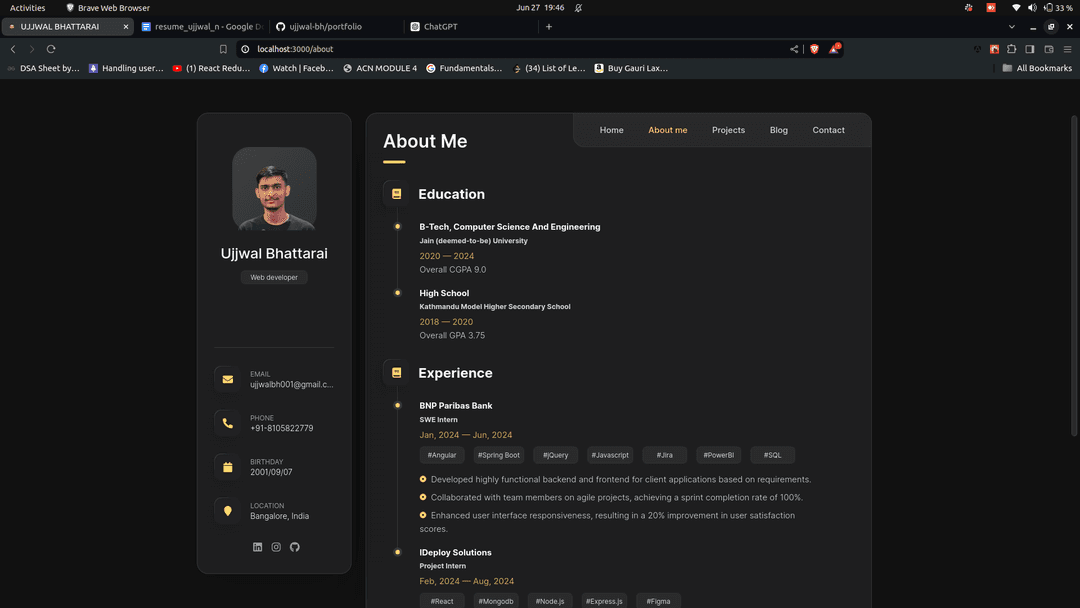This screenshot has width=1080, height=608.
Task: Open DSA Sheet bookmark
Action: (x=43, y=68)
